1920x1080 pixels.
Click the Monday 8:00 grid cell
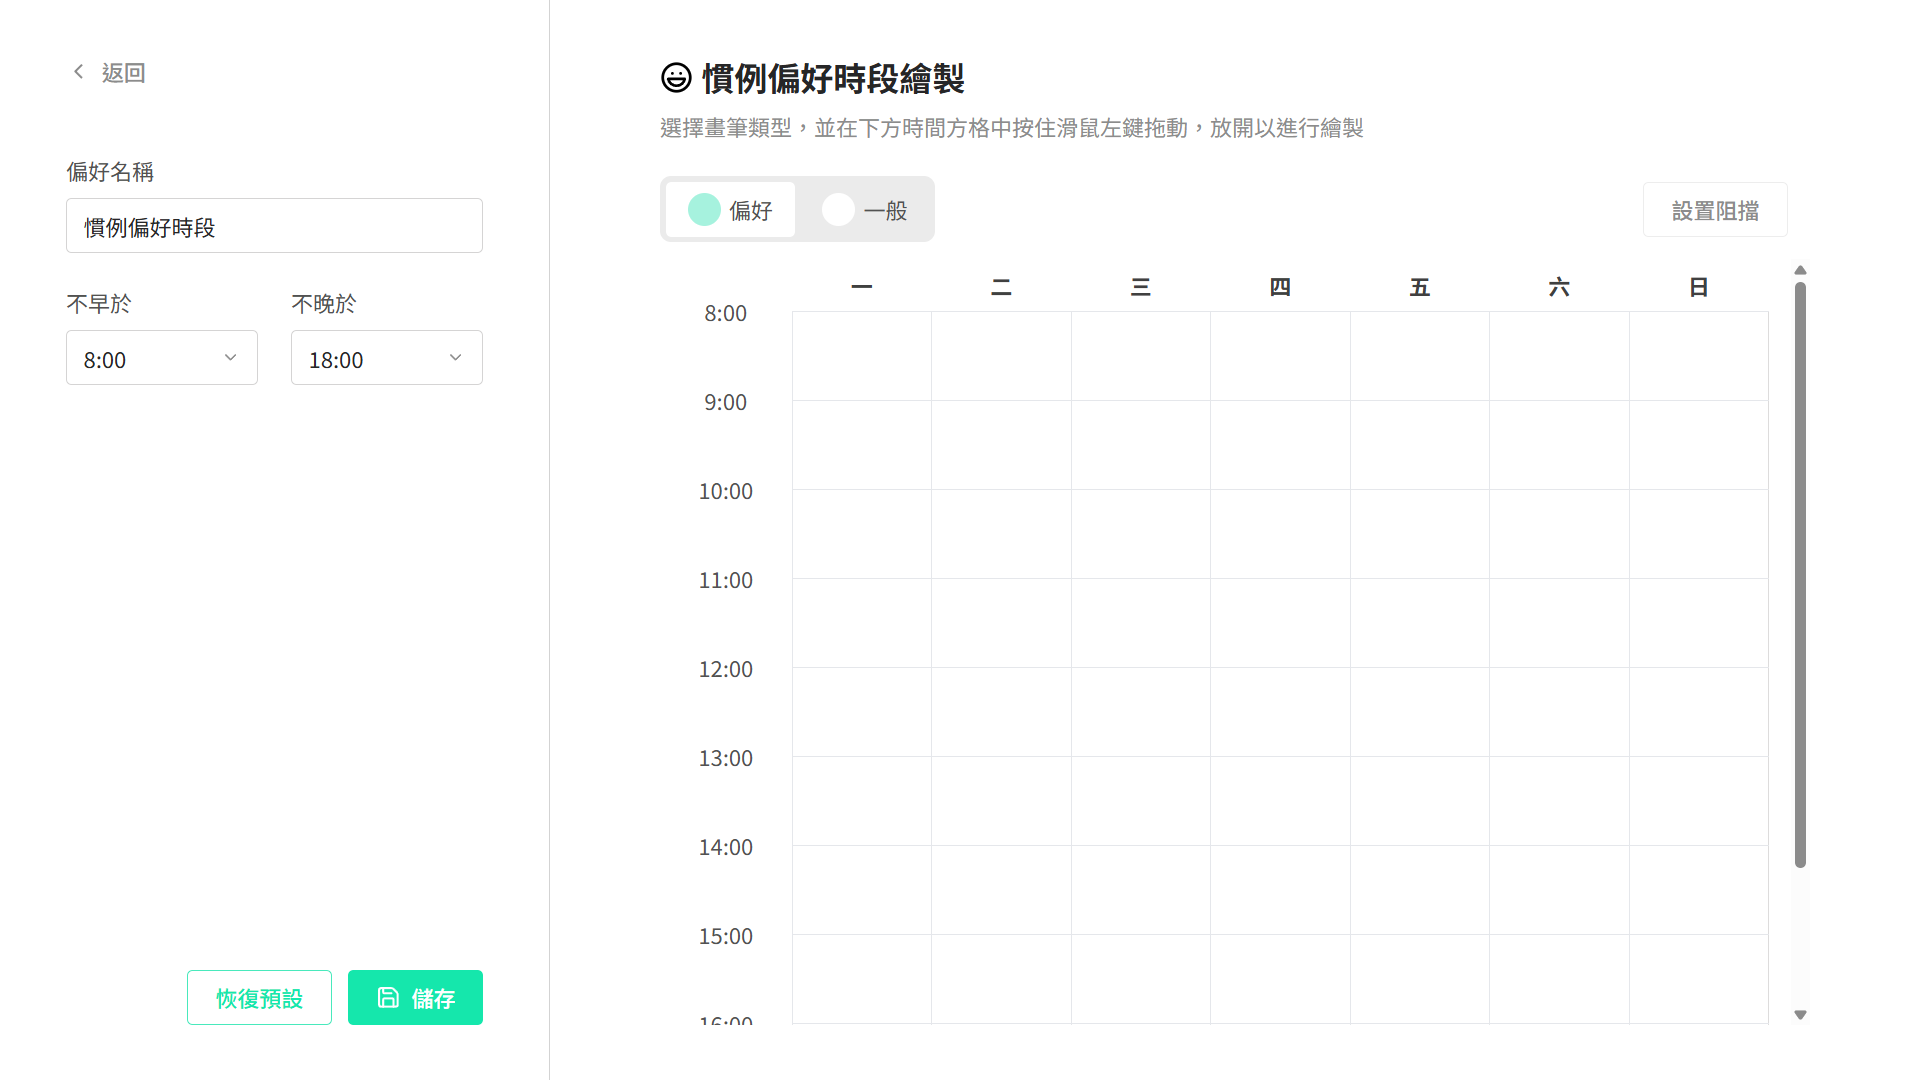(x=861, y=356)
